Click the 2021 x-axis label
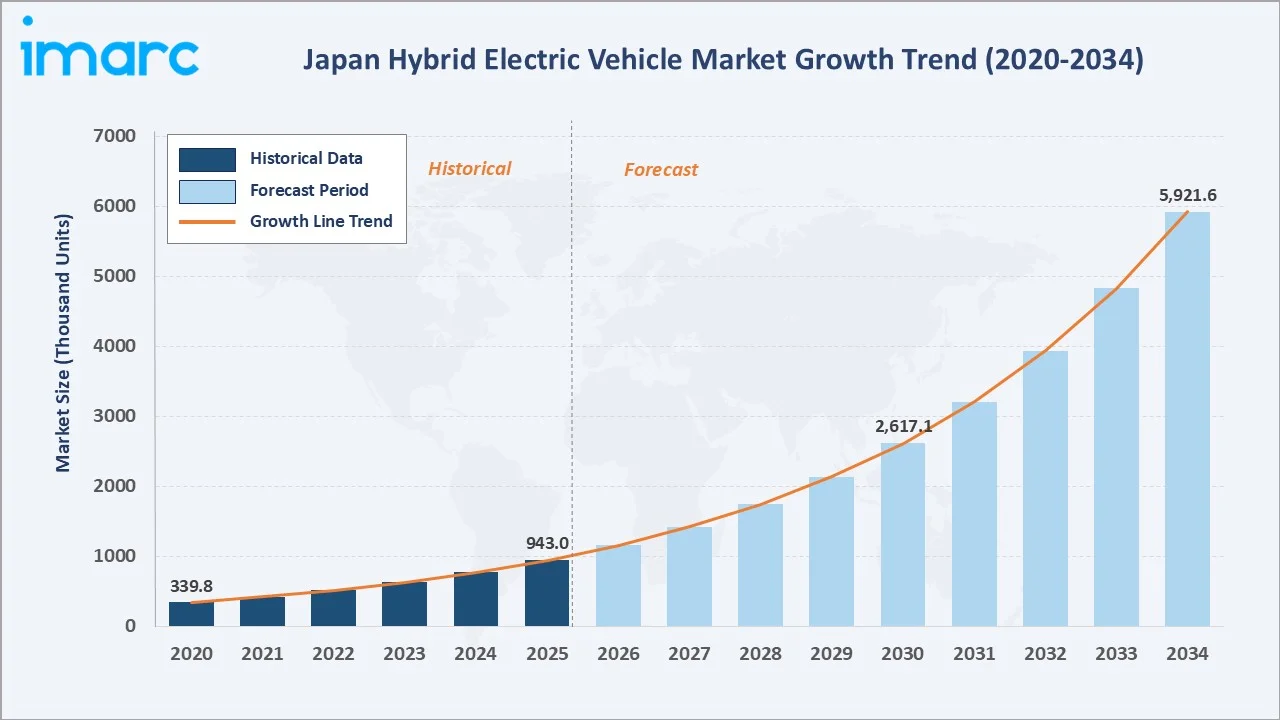Screen dimensions: 1280x720 [x=262, y=654]
